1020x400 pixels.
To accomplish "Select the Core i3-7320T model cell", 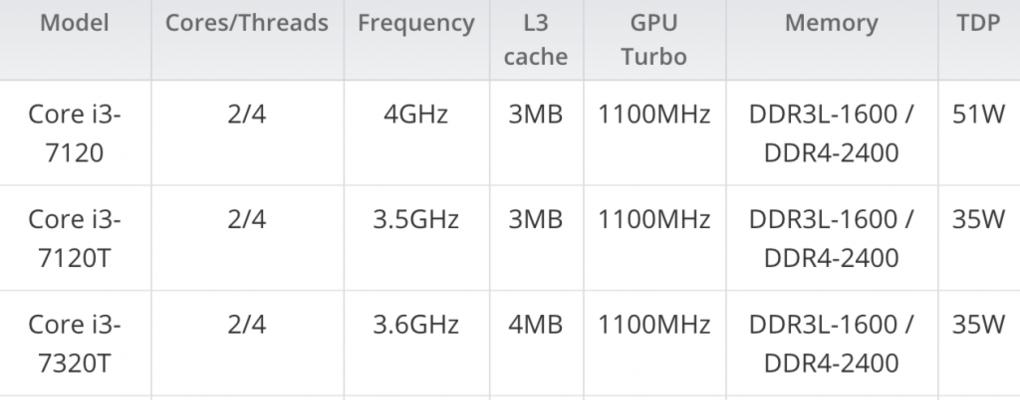I will (75, 343).
